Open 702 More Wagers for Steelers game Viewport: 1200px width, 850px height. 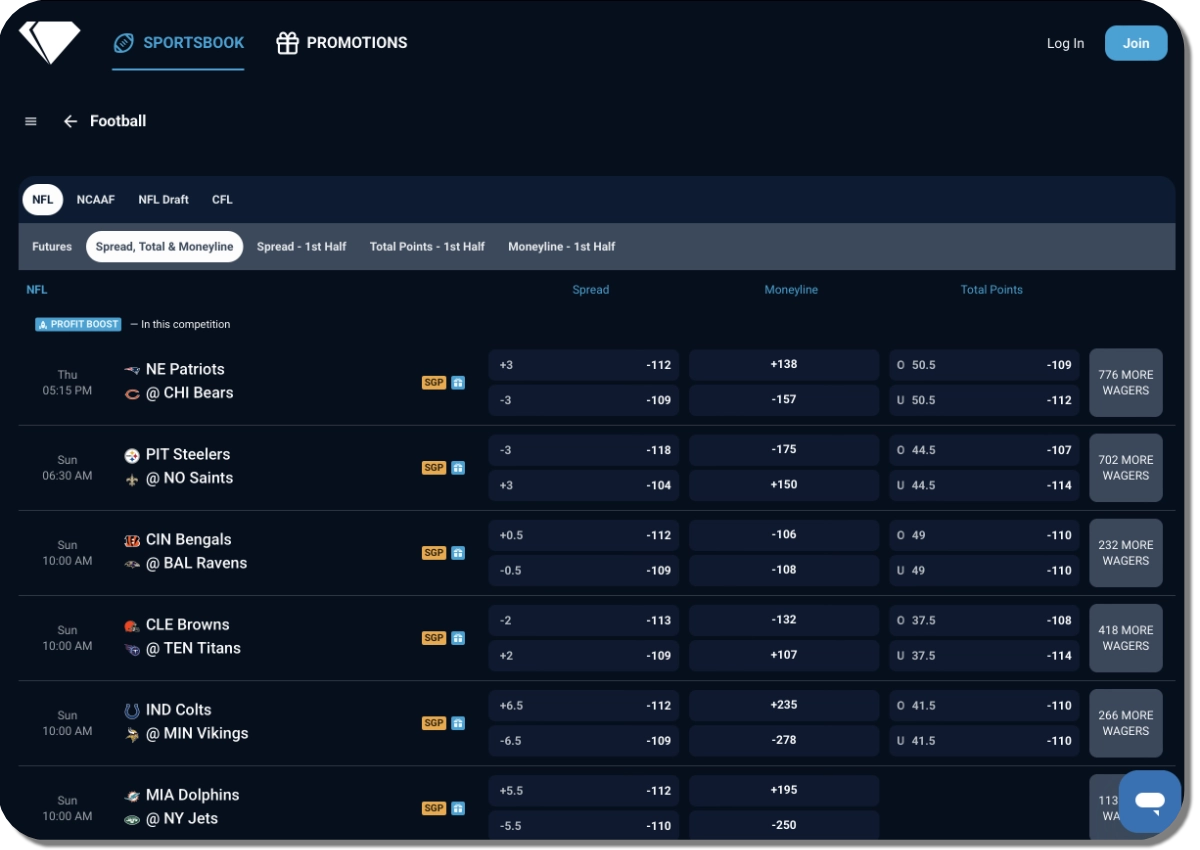pyautogui.click(x=1126, y=468)
